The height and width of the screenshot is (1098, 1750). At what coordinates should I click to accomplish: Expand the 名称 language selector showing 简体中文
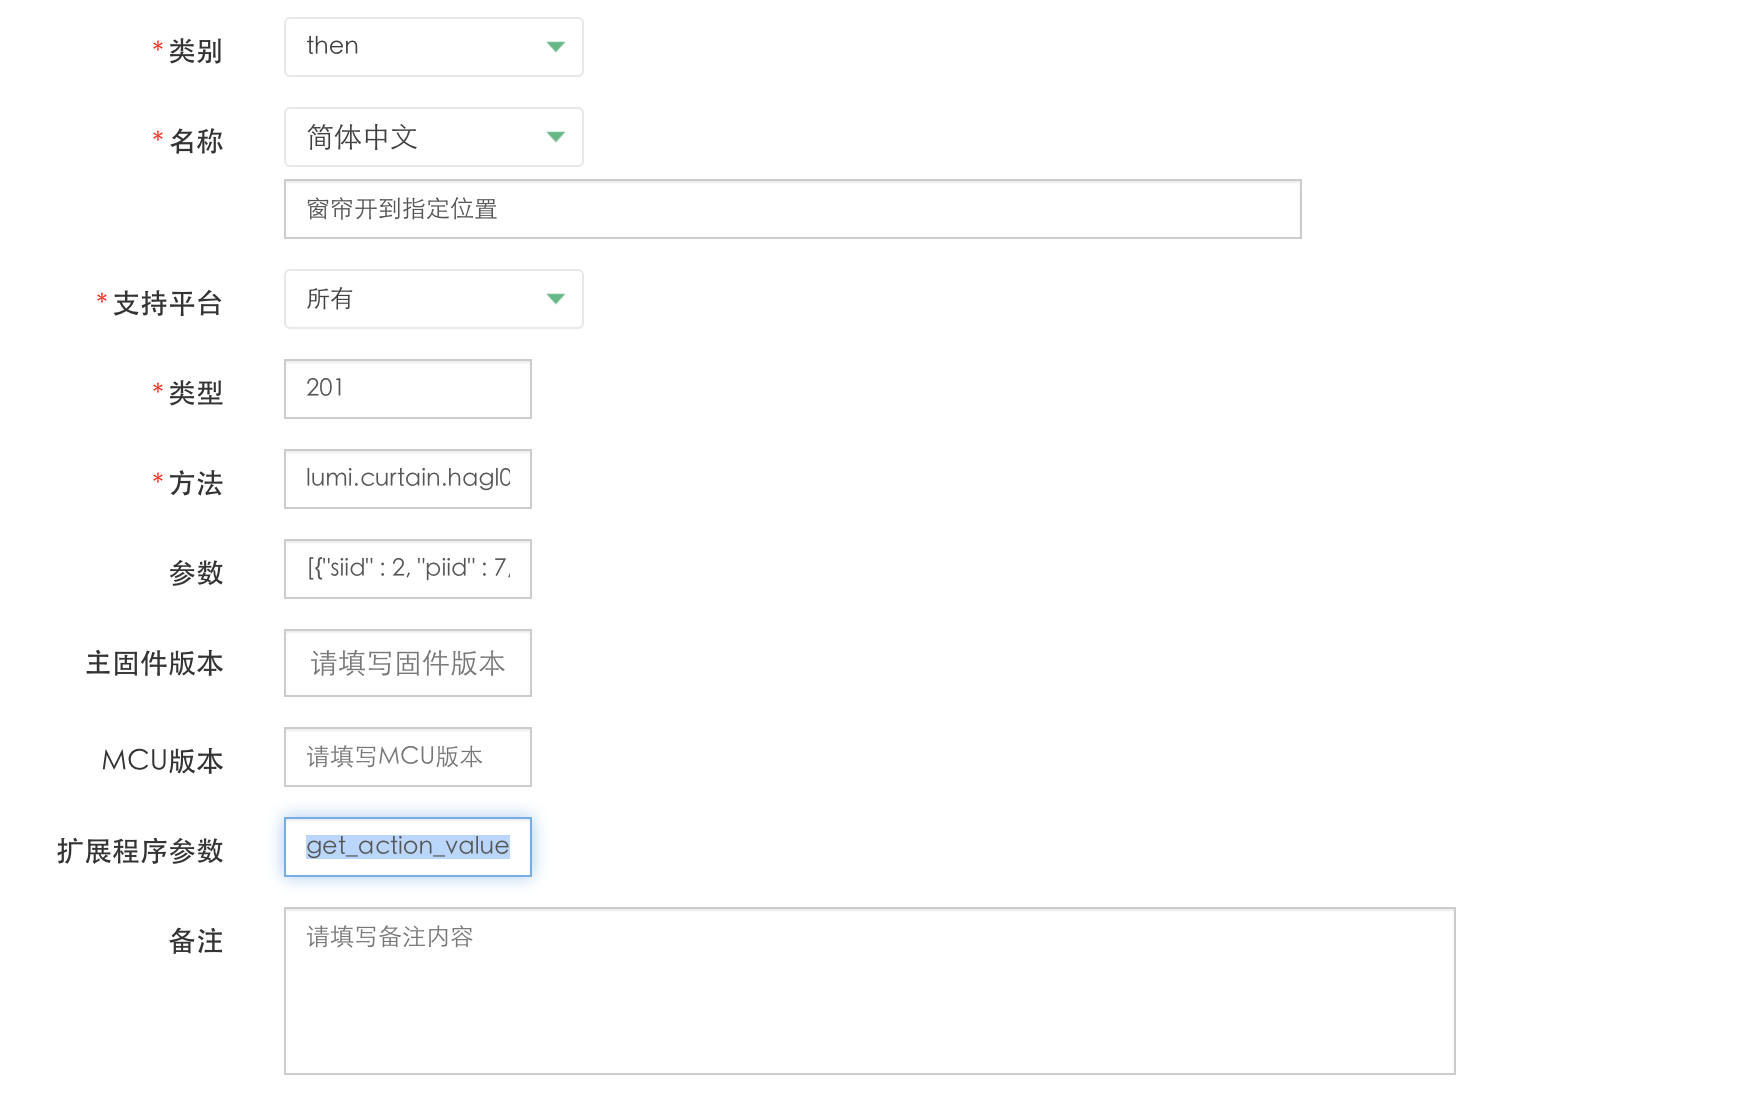432,137
